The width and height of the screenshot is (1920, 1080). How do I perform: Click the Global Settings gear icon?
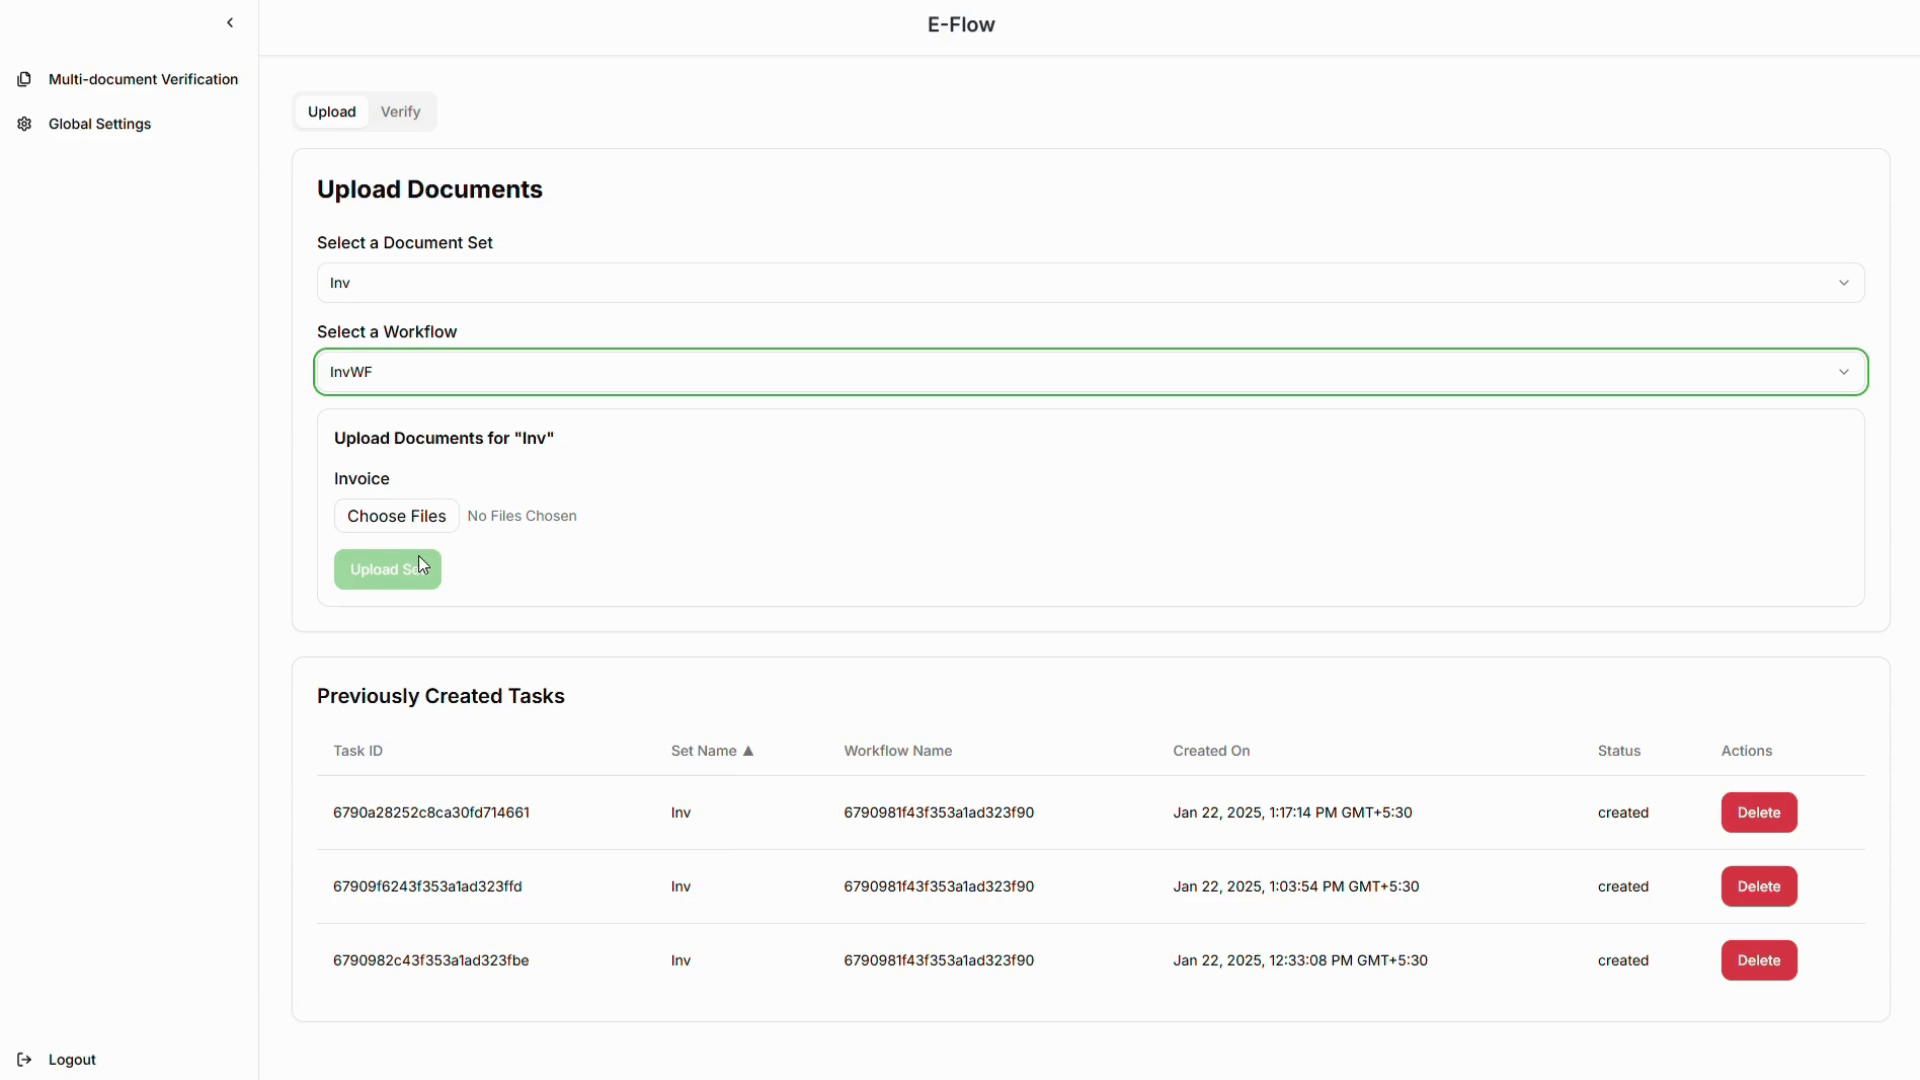(x=24, y=124)
